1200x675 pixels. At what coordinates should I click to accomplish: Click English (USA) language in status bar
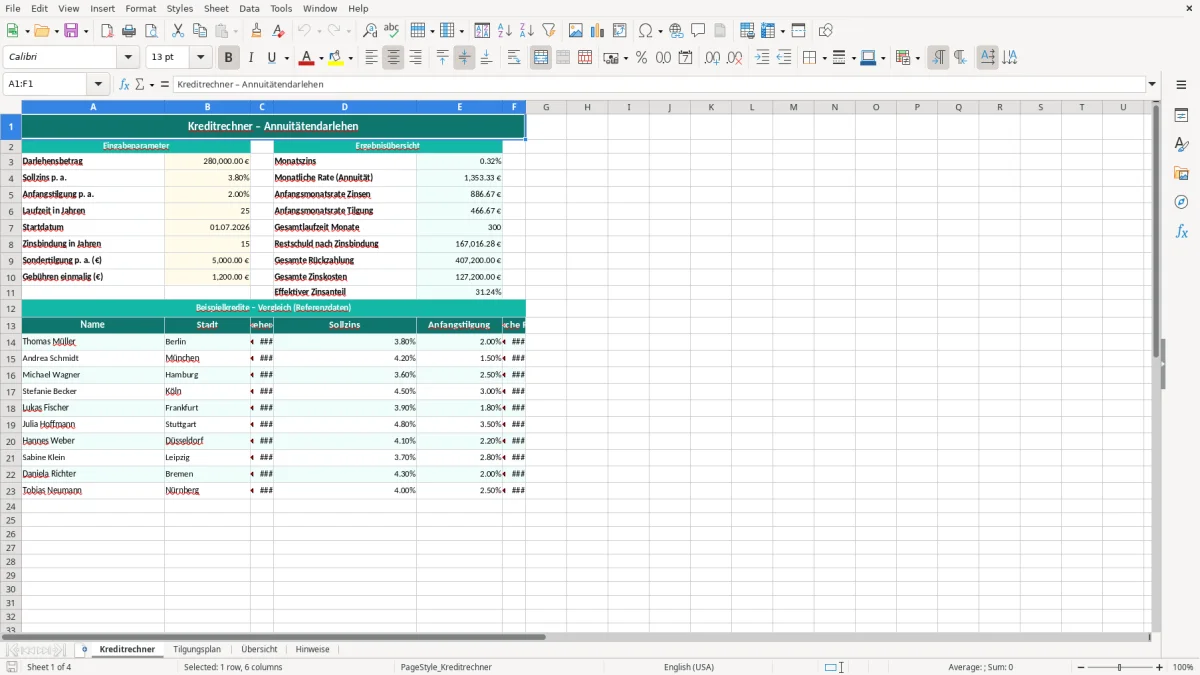pyautogui.click(x=688, y=667)
